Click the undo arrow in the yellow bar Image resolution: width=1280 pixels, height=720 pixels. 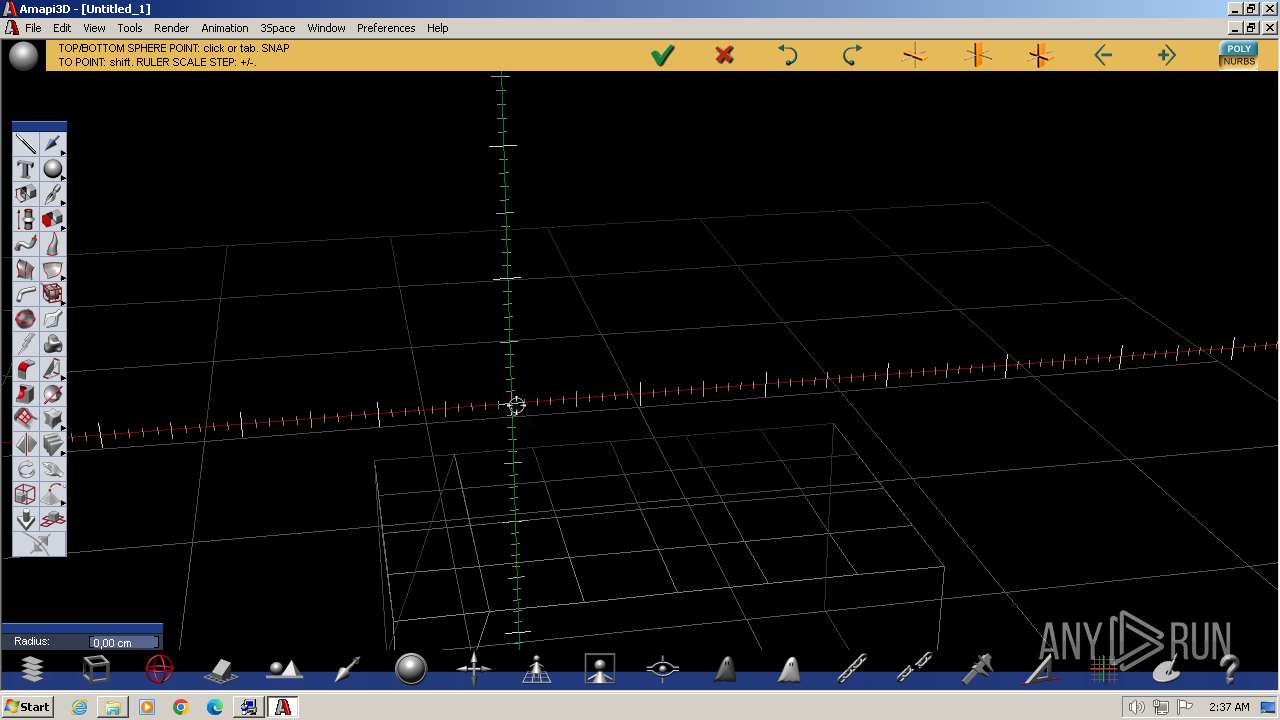tap(788, 56)
